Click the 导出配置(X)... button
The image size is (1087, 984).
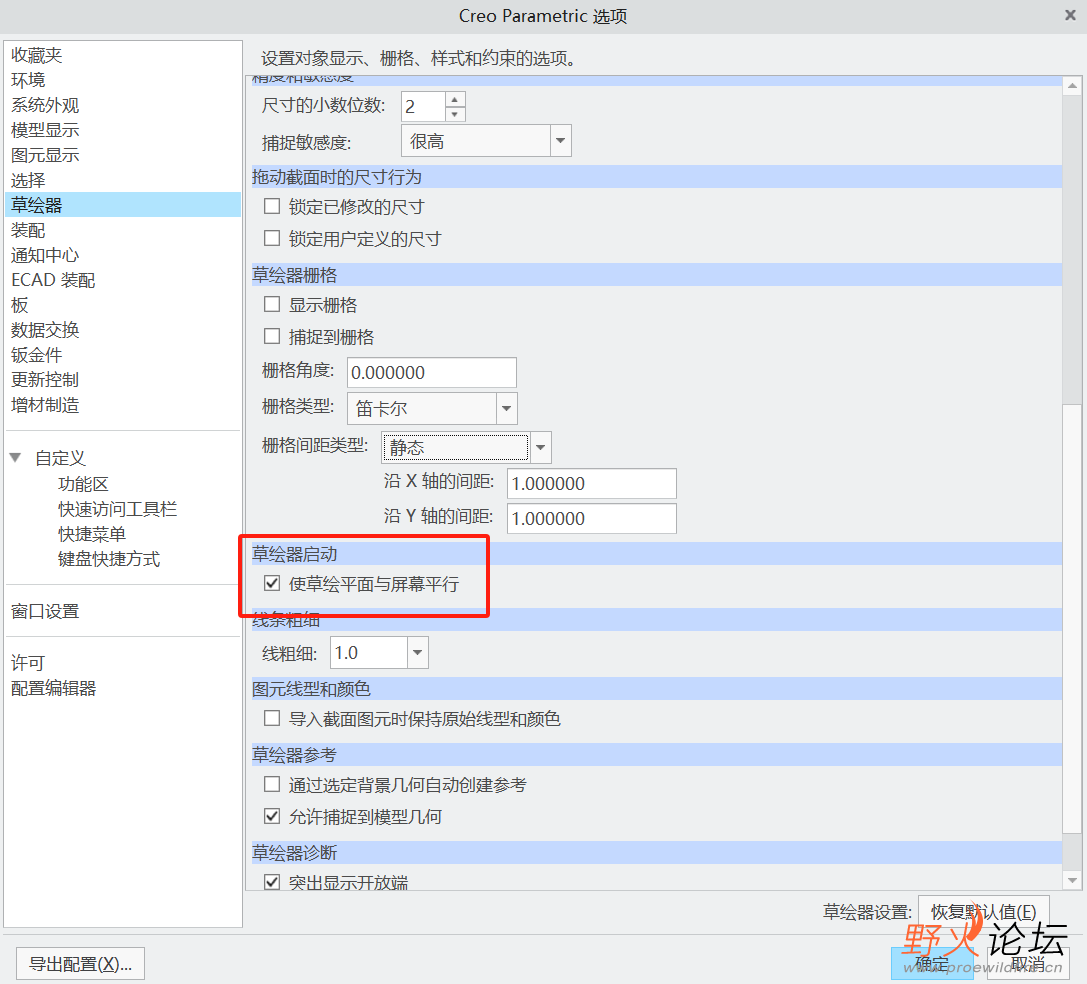point(80,964)
